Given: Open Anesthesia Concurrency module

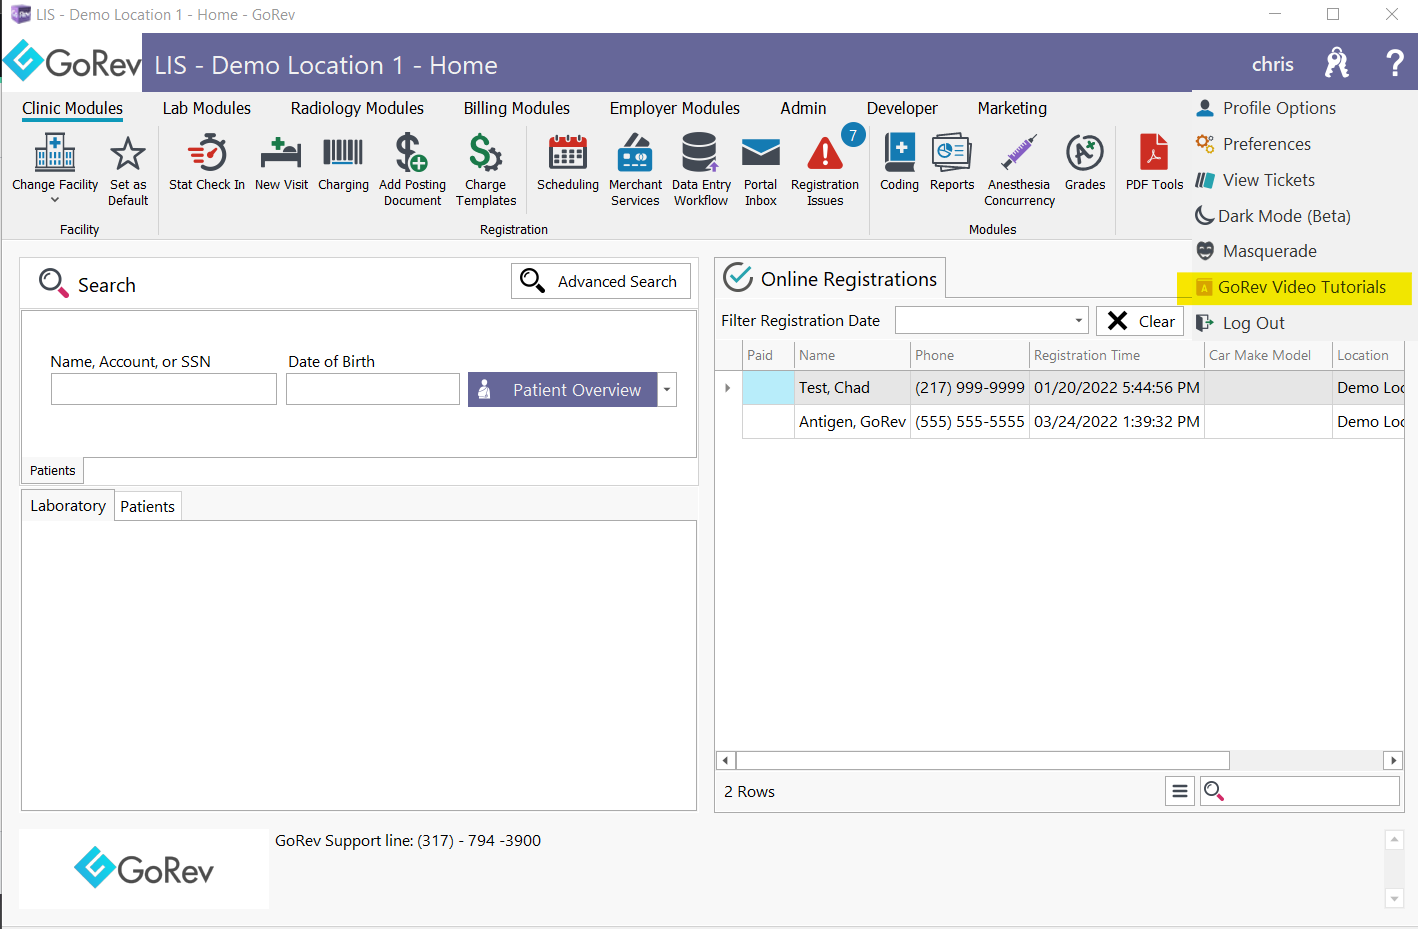Looking at the screenshot, I should tap(1019, 170).
